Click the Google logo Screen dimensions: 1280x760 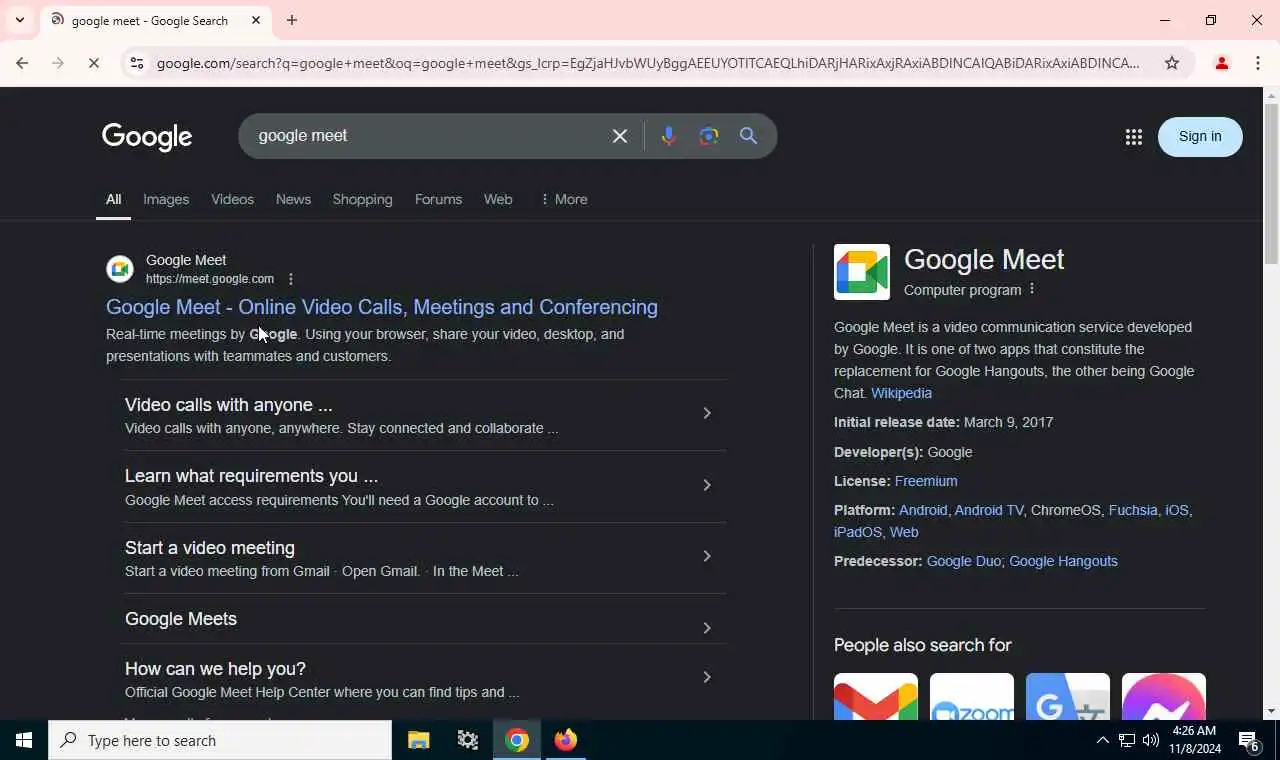click(x=147, y=137)
